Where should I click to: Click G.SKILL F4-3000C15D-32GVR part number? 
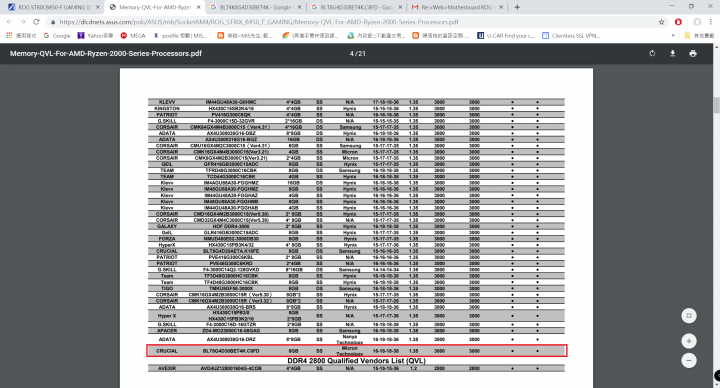tap(231, 121)
